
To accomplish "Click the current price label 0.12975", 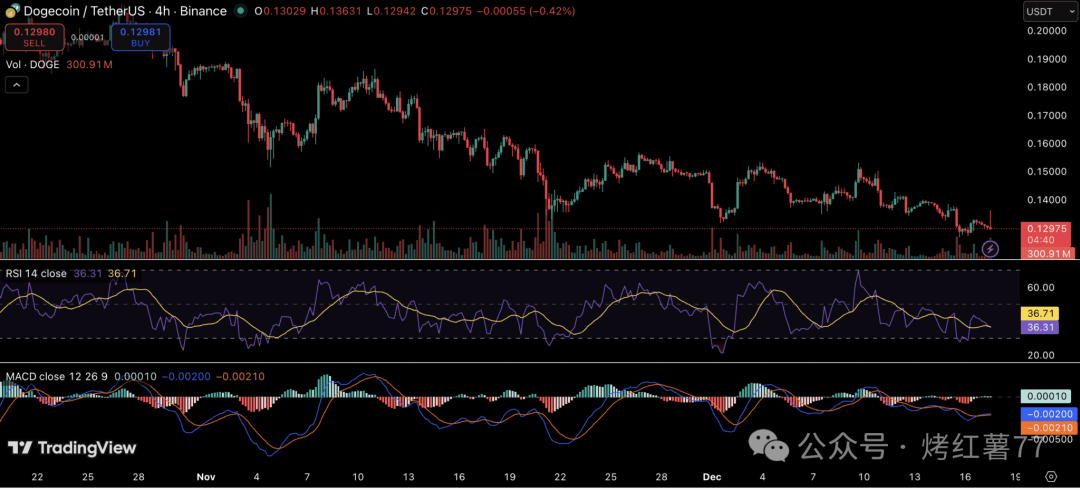I will 1048,228.
